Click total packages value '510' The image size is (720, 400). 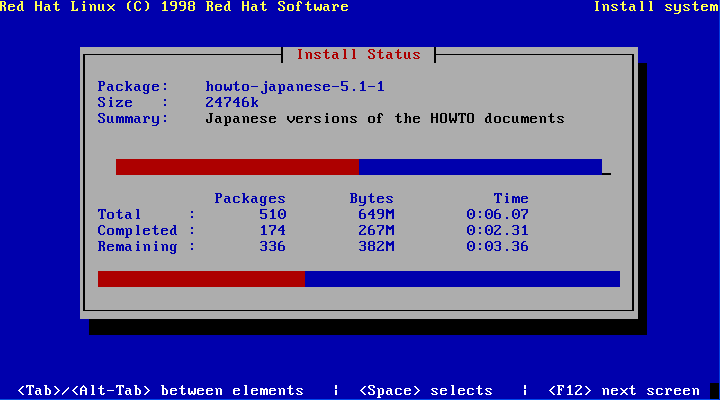pyautogui.click(x=273, y=214)
